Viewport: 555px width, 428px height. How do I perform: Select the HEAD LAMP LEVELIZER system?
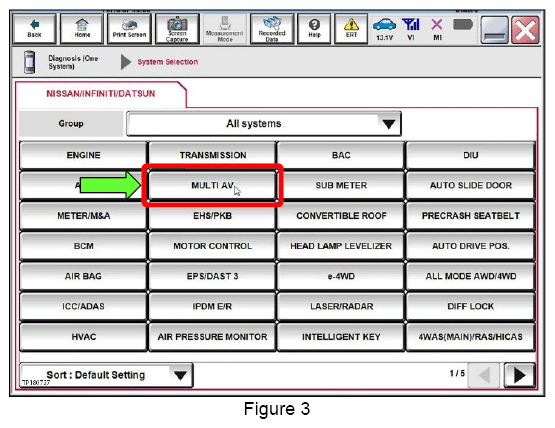click(341, 246)
